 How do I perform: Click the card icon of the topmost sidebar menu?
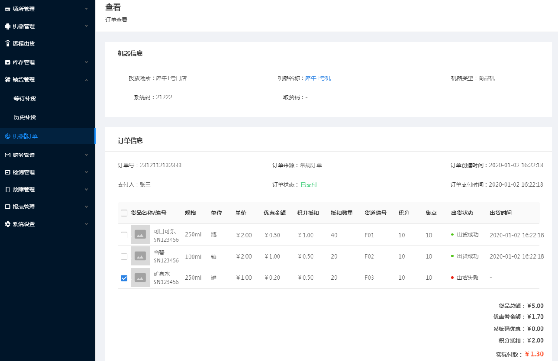coord(7,9)
